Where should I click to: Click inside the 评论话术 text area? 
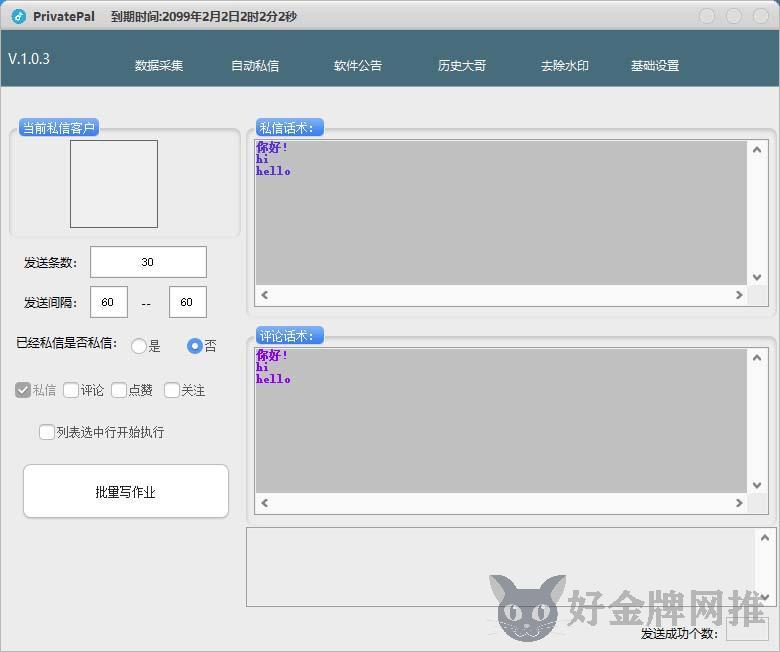tap(500, 421)
